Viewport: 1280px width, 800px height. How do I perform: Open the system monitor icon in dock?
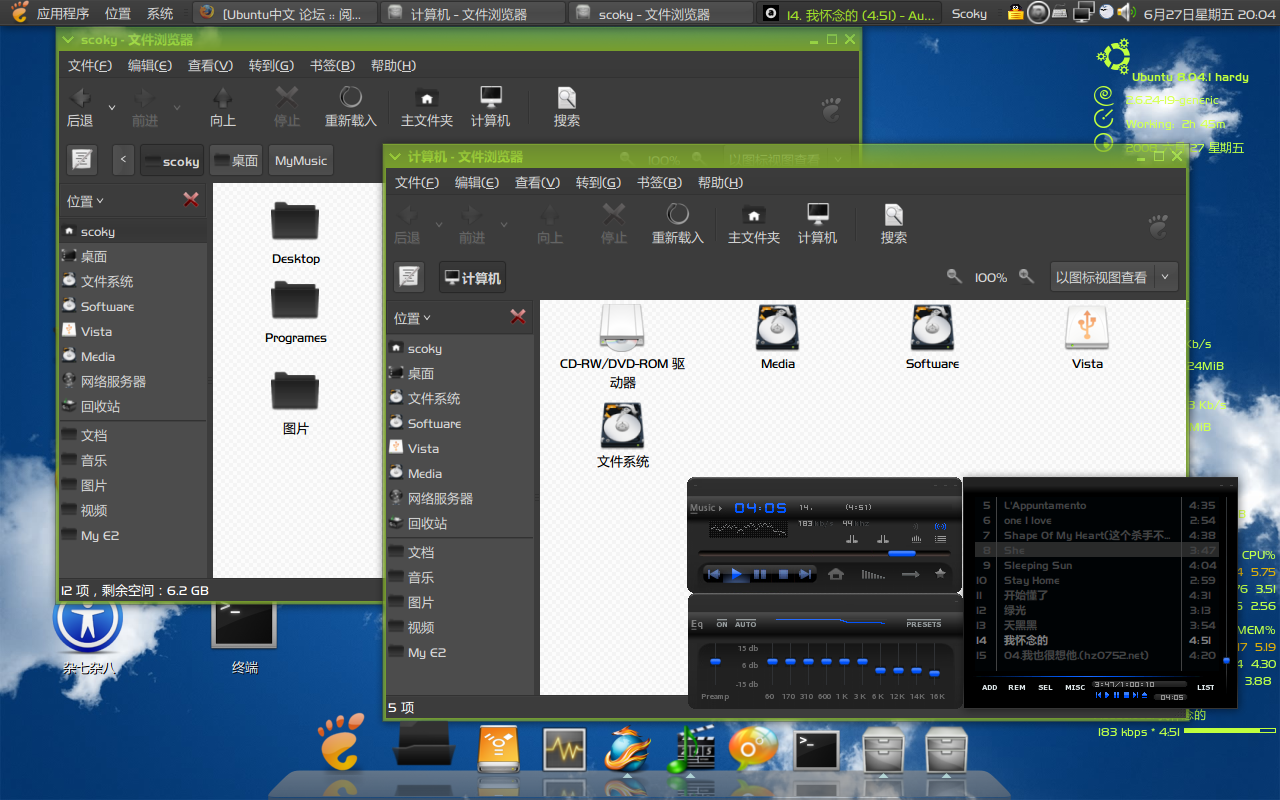(x=565, y=749)
